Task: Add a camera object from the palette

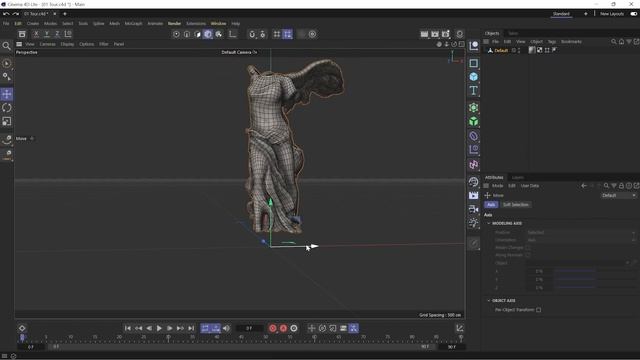Action: [473, 209]
